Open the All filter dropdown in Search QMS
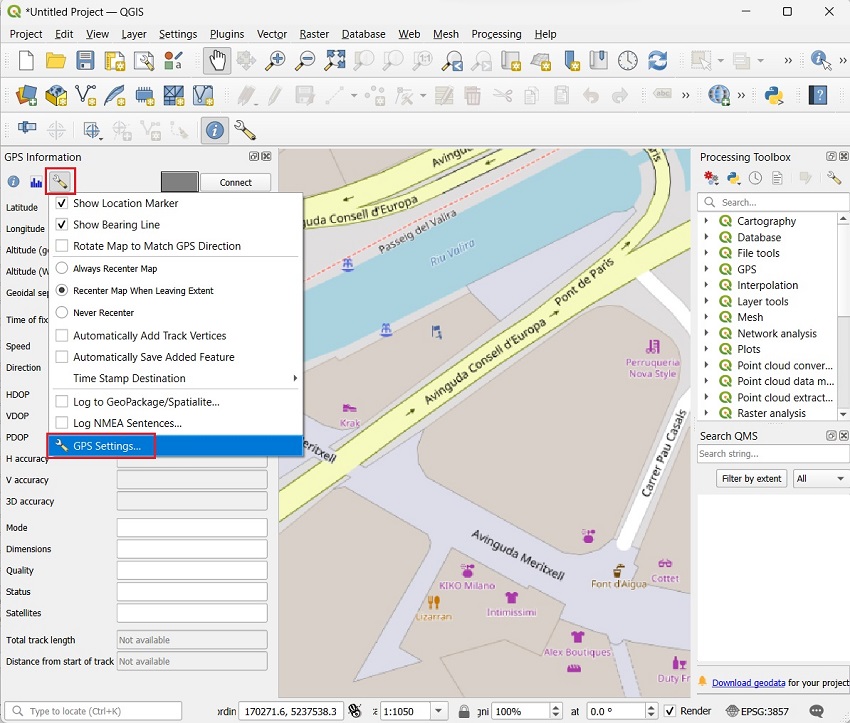Image resolution: width=850 pixels, height=723 pixels. point(820,479)
